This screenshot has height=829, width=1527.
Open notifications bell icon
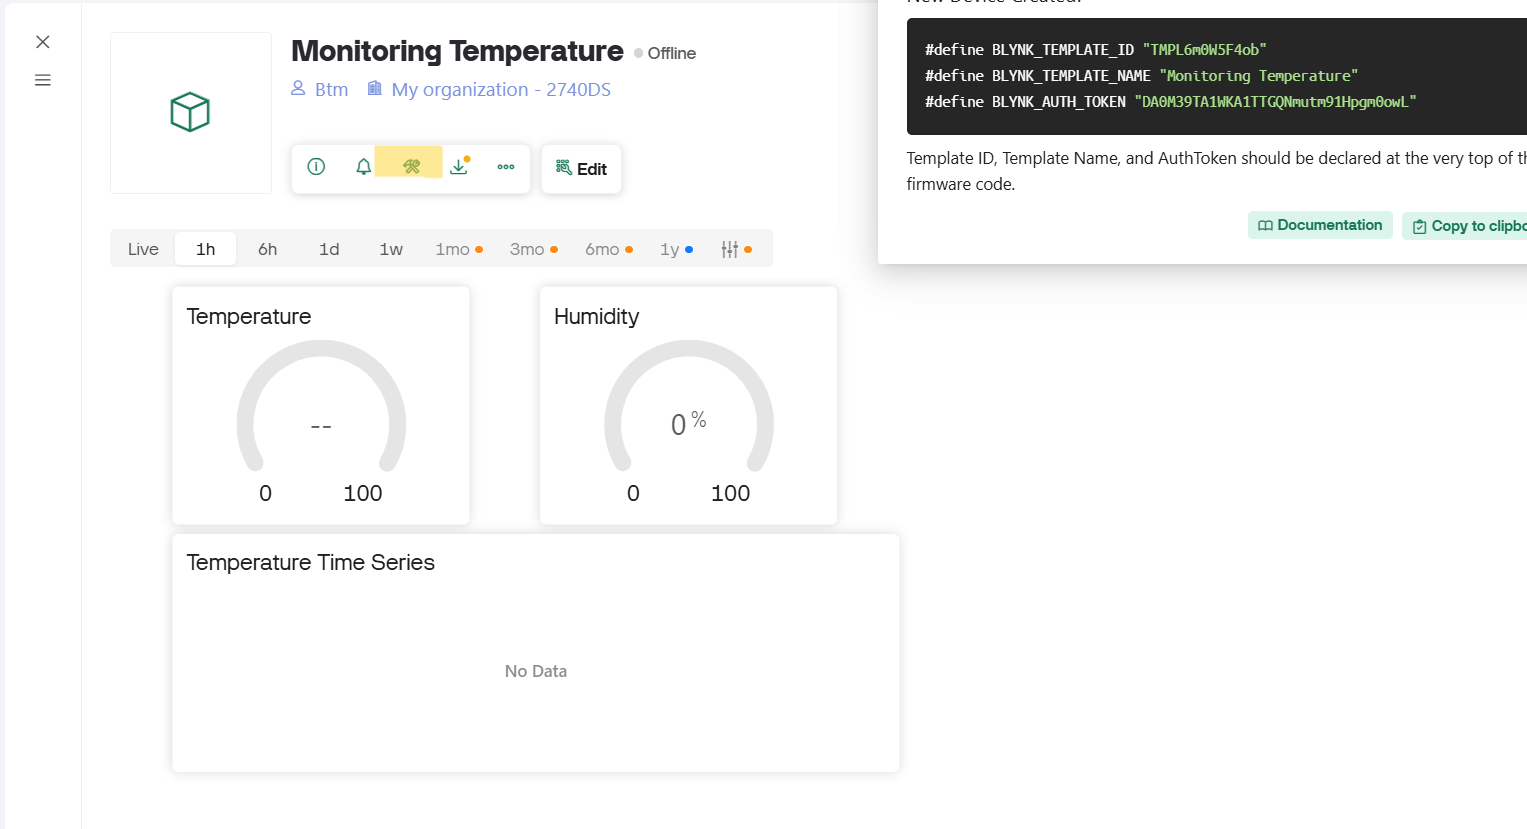coord(364,167)
